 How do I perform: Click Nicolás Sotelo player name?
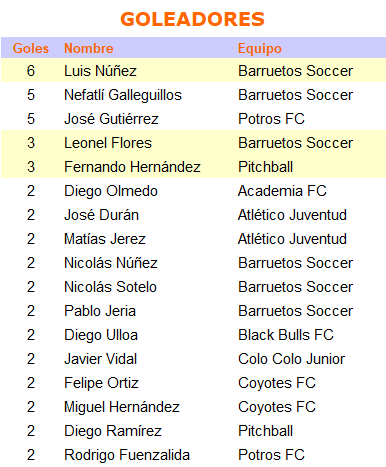coord(110,287)
